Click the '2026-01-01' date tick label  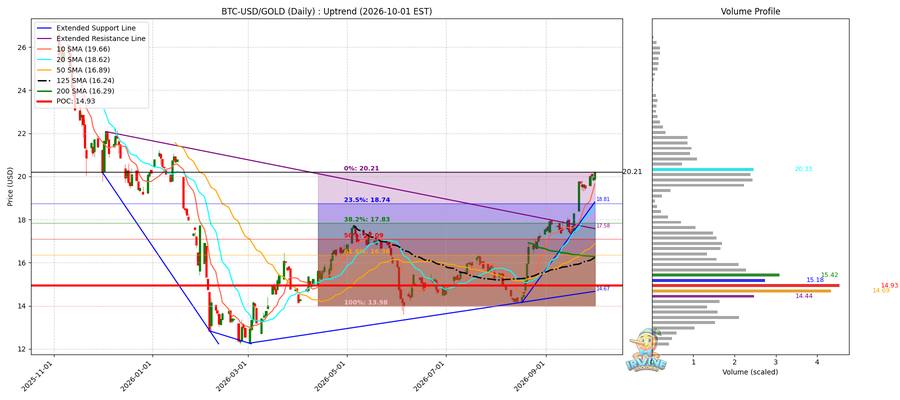138,377
